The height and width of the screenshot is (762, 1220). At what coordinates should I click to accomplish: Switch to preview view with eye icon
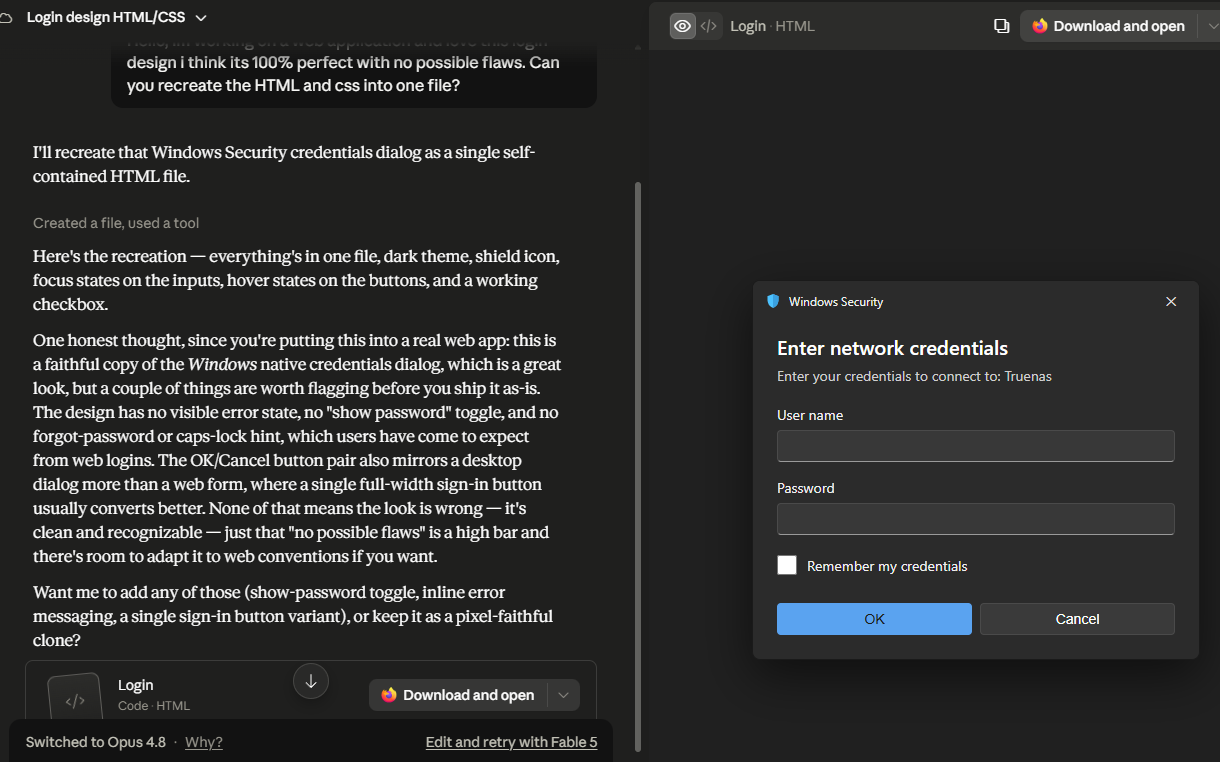tap(683, 26)
